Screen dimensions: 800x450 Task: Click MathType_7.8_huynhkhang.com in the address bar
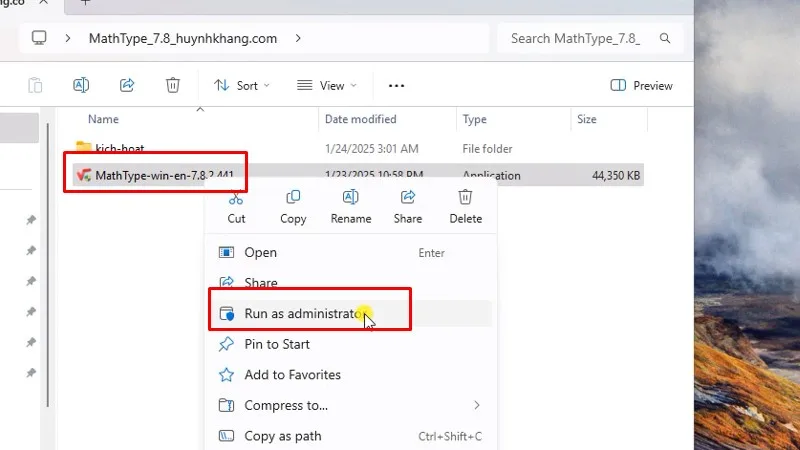pyautogui.click(x=183, y=38)
